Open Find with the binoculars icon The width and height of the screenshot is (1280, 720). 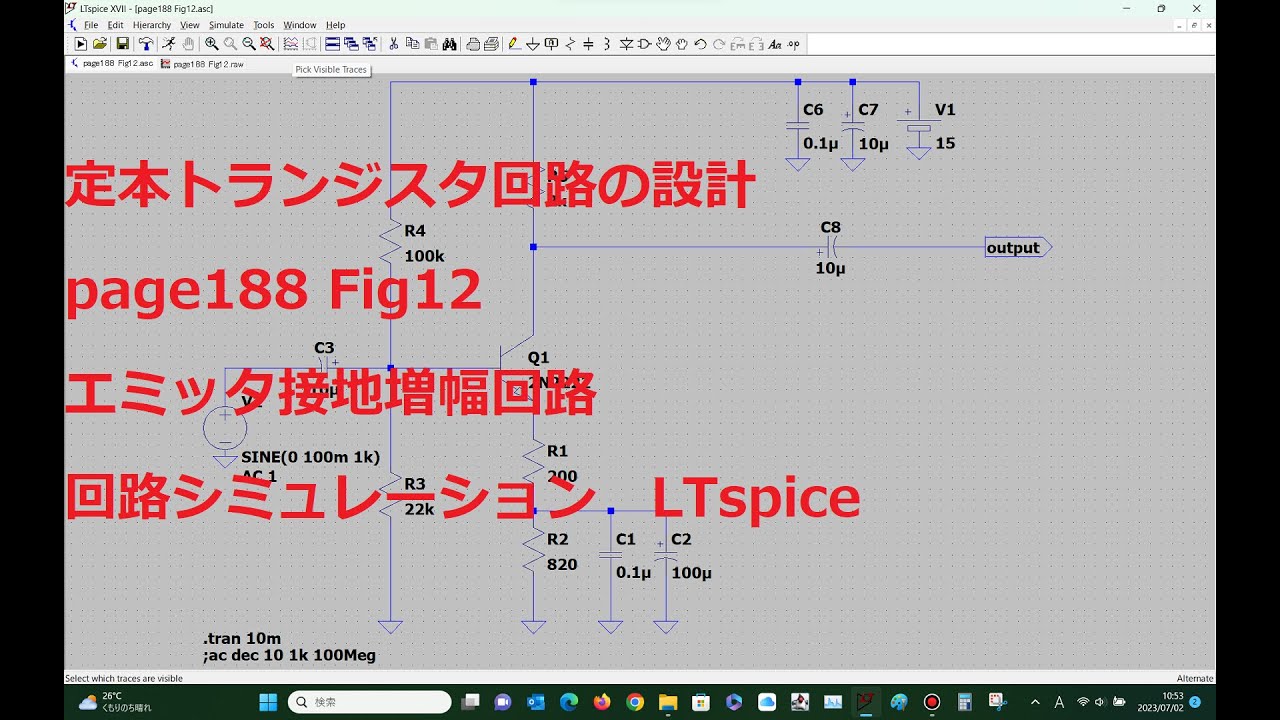(x=449, y=44)
